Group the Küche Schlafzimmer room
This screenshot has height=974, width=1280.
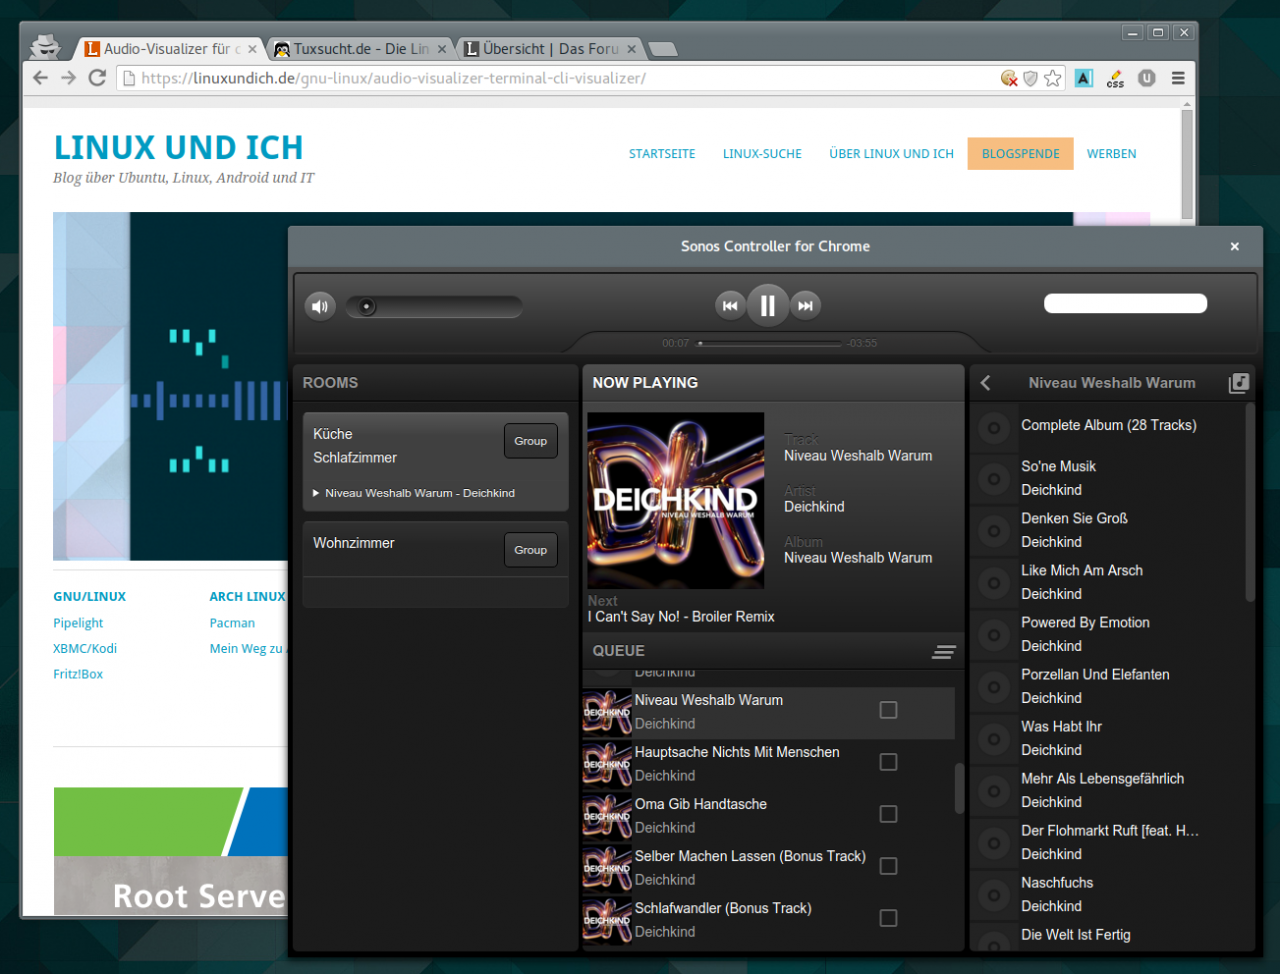530,441
